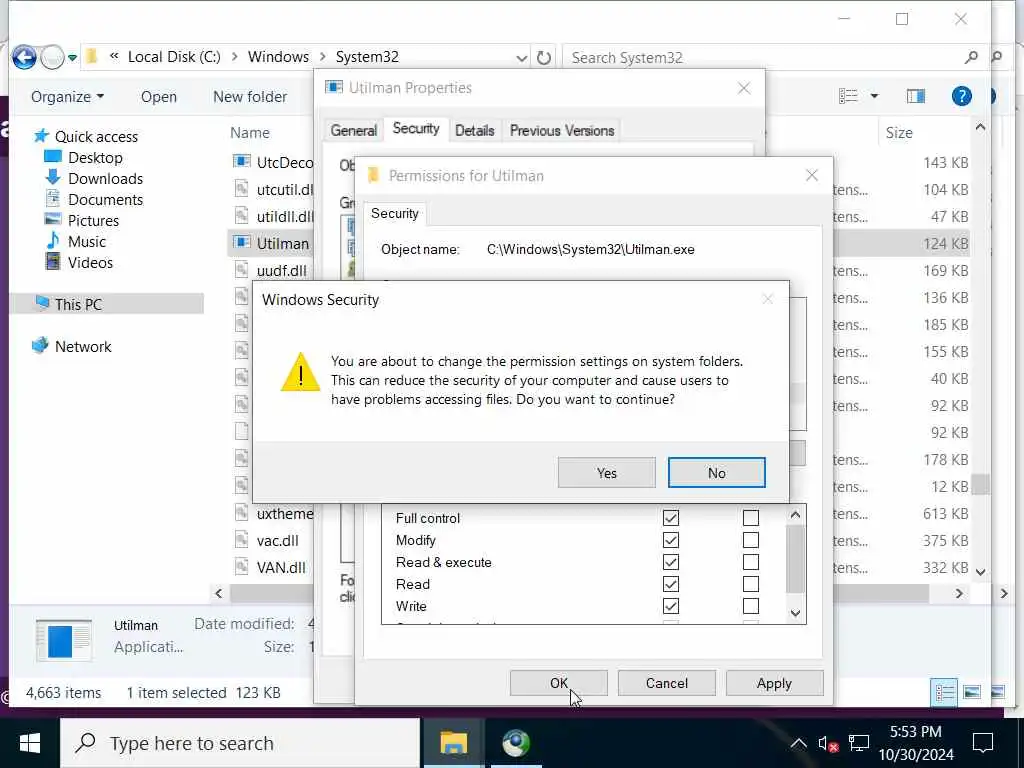This screenshot has width=1024, height=768.
Task: Click No in Windows Security dialog
Action: pyautogui.click(x=716, y=473)
